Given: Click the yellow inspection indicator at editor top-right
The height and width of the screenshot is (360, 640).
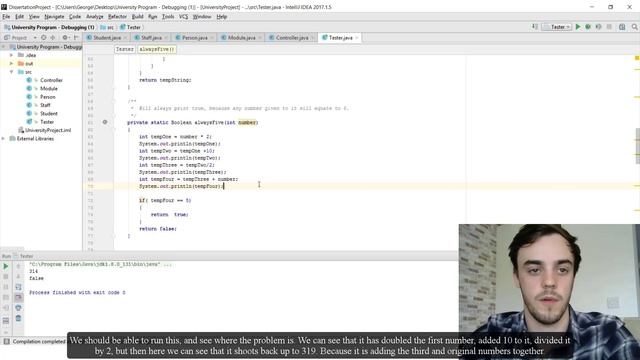Looking at the screenshot, I should click(637, 58).
